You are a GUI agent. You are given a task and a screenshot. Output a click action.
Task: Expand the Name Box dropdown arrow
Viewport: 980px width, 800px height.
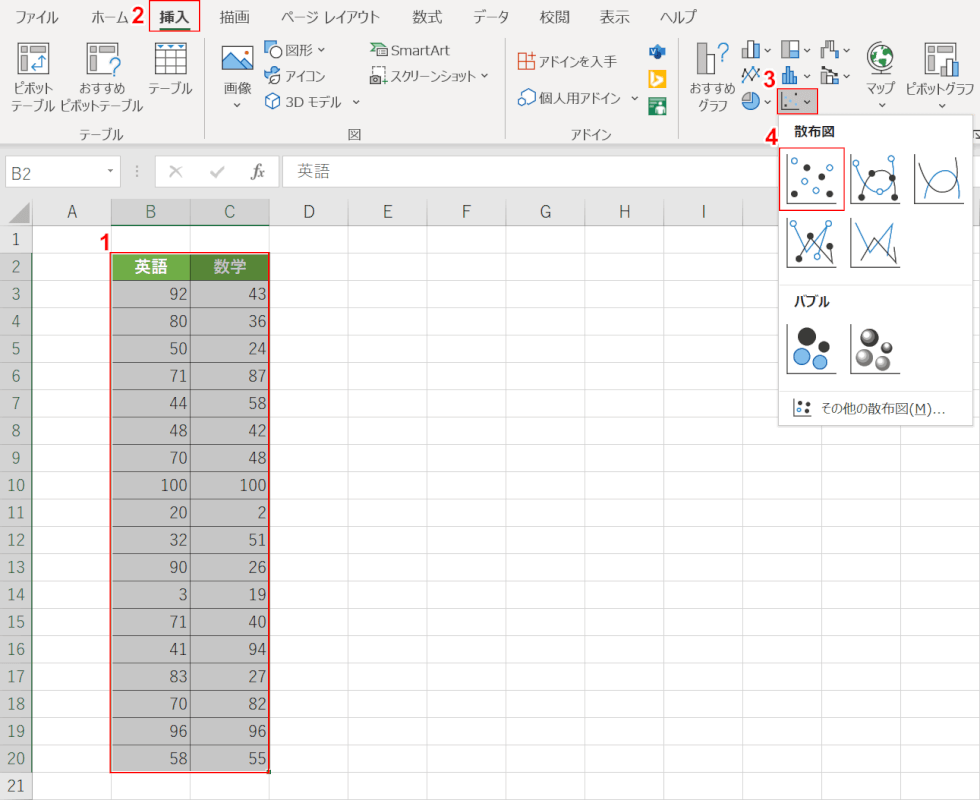coord(111,172)
